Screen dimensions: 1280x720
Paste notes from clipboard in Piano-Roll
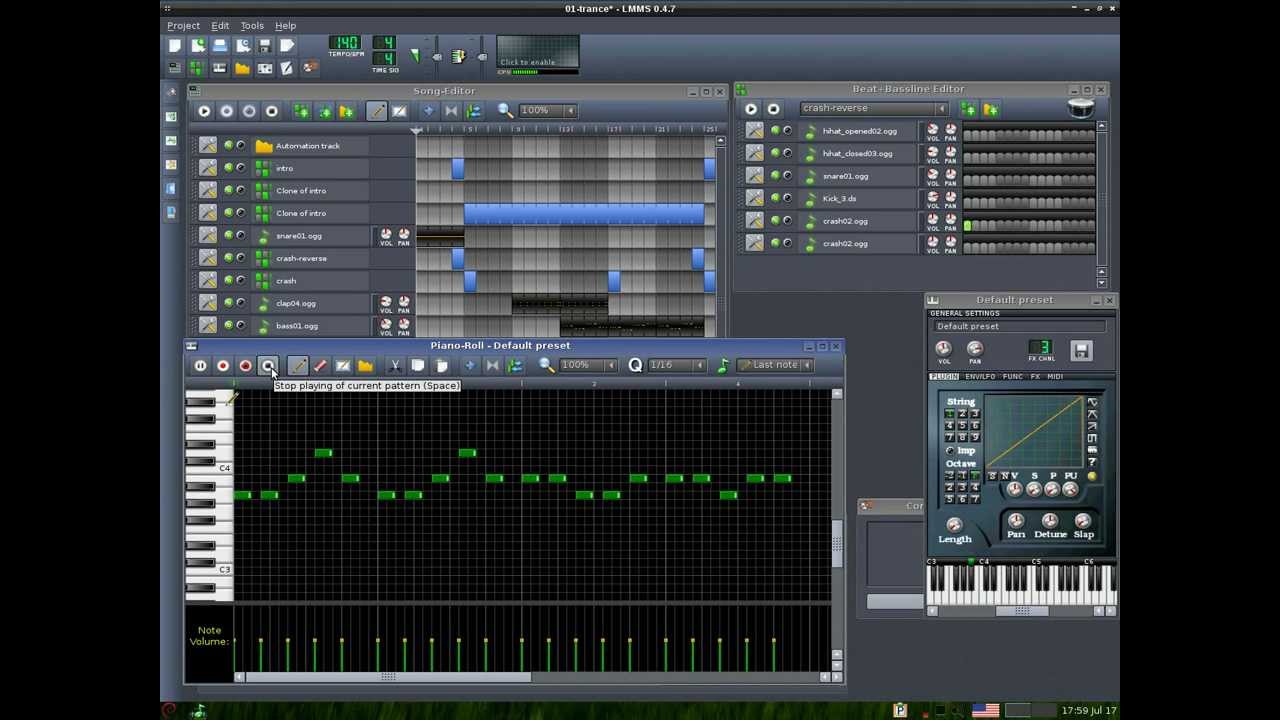pyautogui.click(x=441, y=365)
